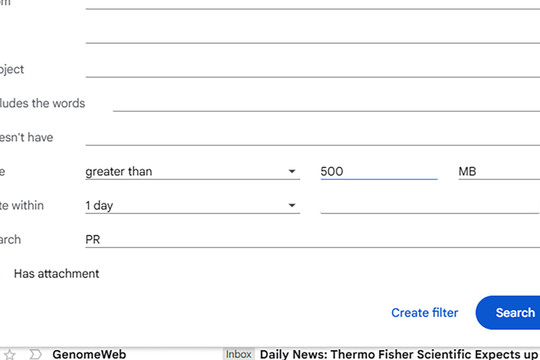Open the size comparison 'greater than' dropdown
The height and width of the screenshot is (360, 540).
click(192, 171)
